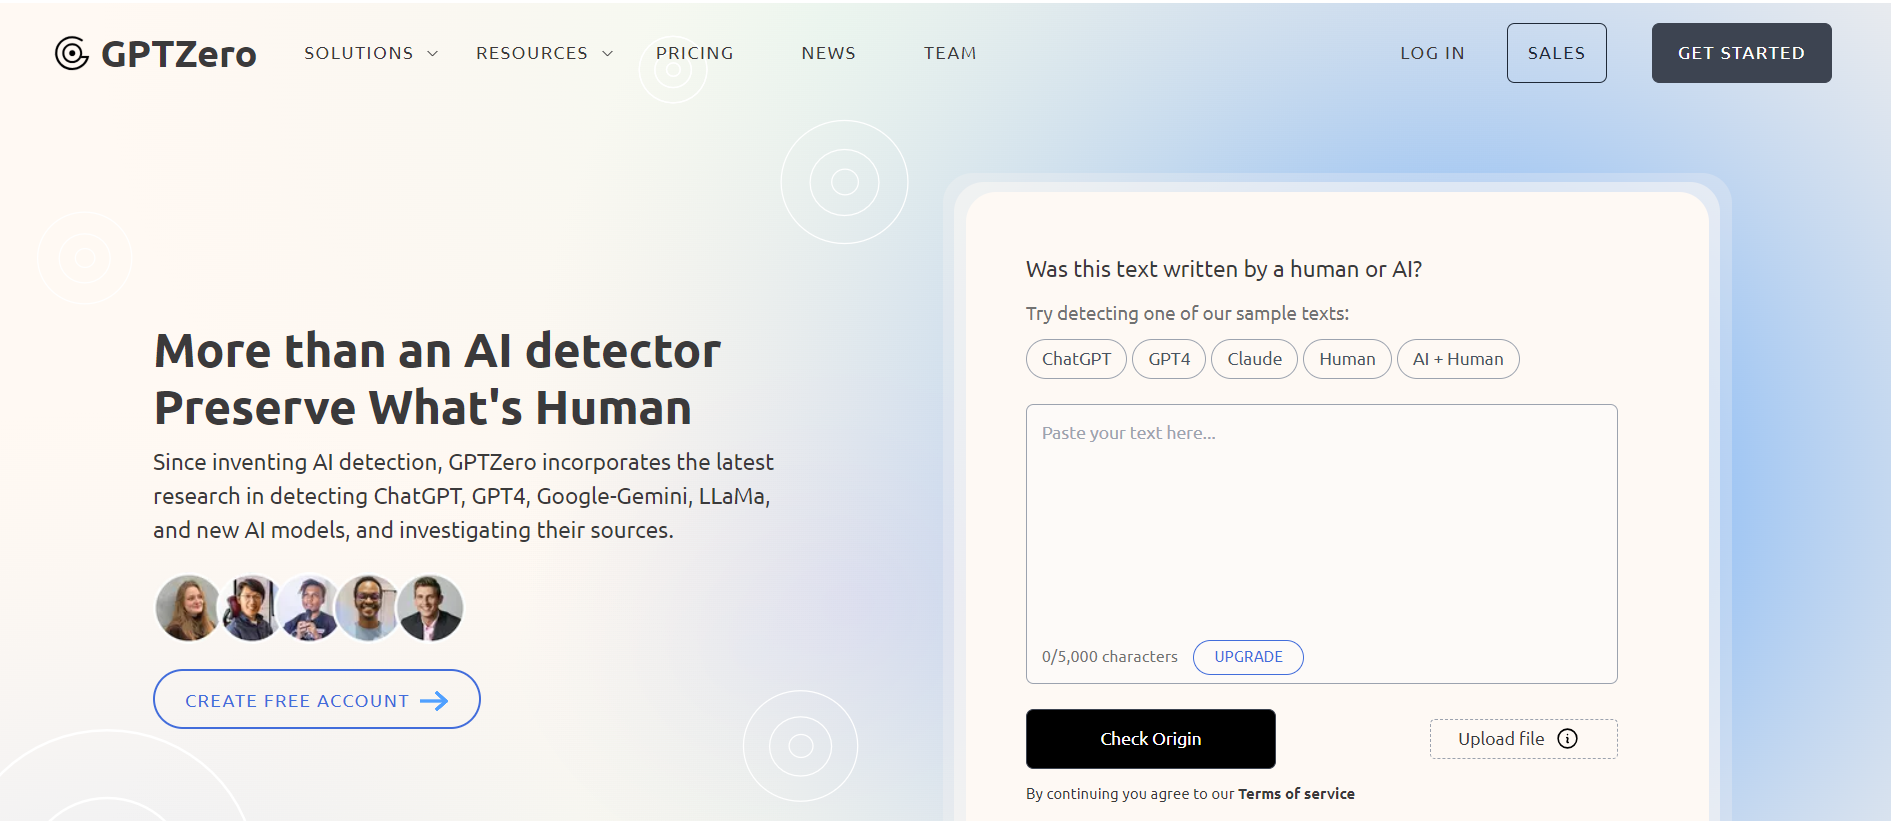Image resolution: width=1891 pixels, height=826 pixels.
Task: Click the GPTZero wordmark text
Action: pyautogui.click(x=179, y=54)
